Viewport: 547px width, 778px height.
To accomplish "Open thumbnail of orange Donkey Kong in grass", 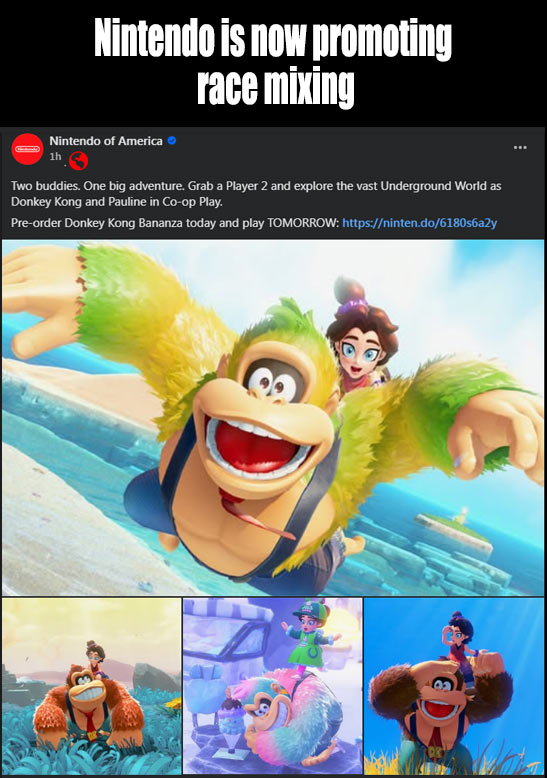I will tap(91, 686).
